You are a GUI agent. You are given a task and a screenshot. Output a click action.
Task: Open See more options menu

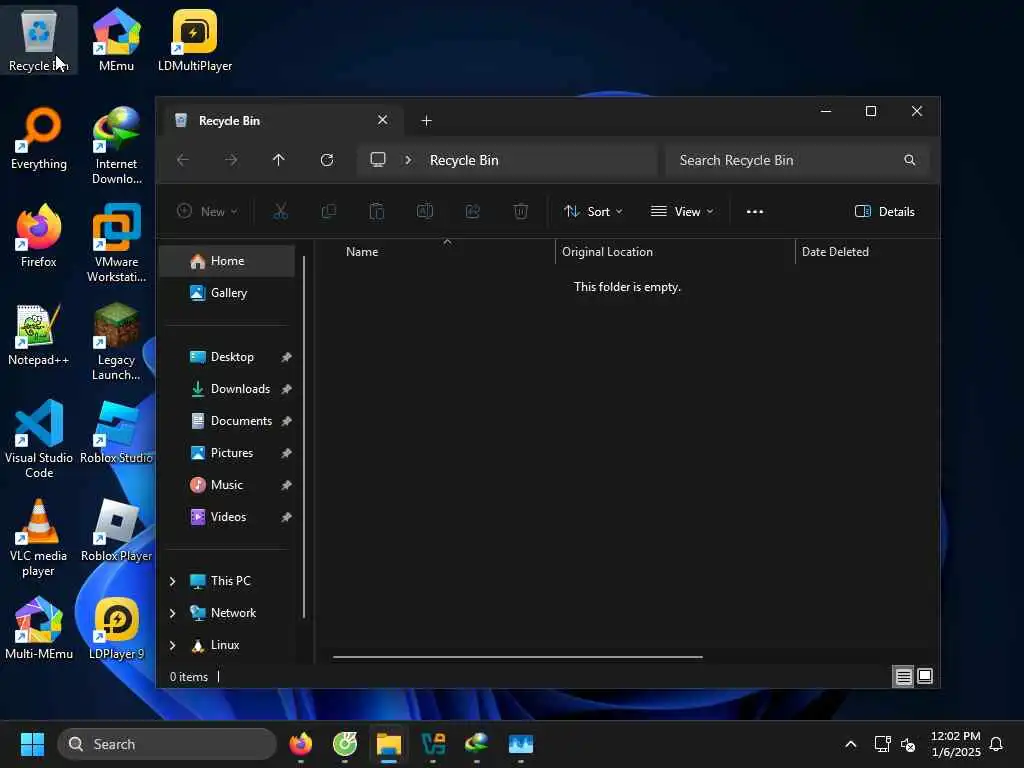click(755, 212)
